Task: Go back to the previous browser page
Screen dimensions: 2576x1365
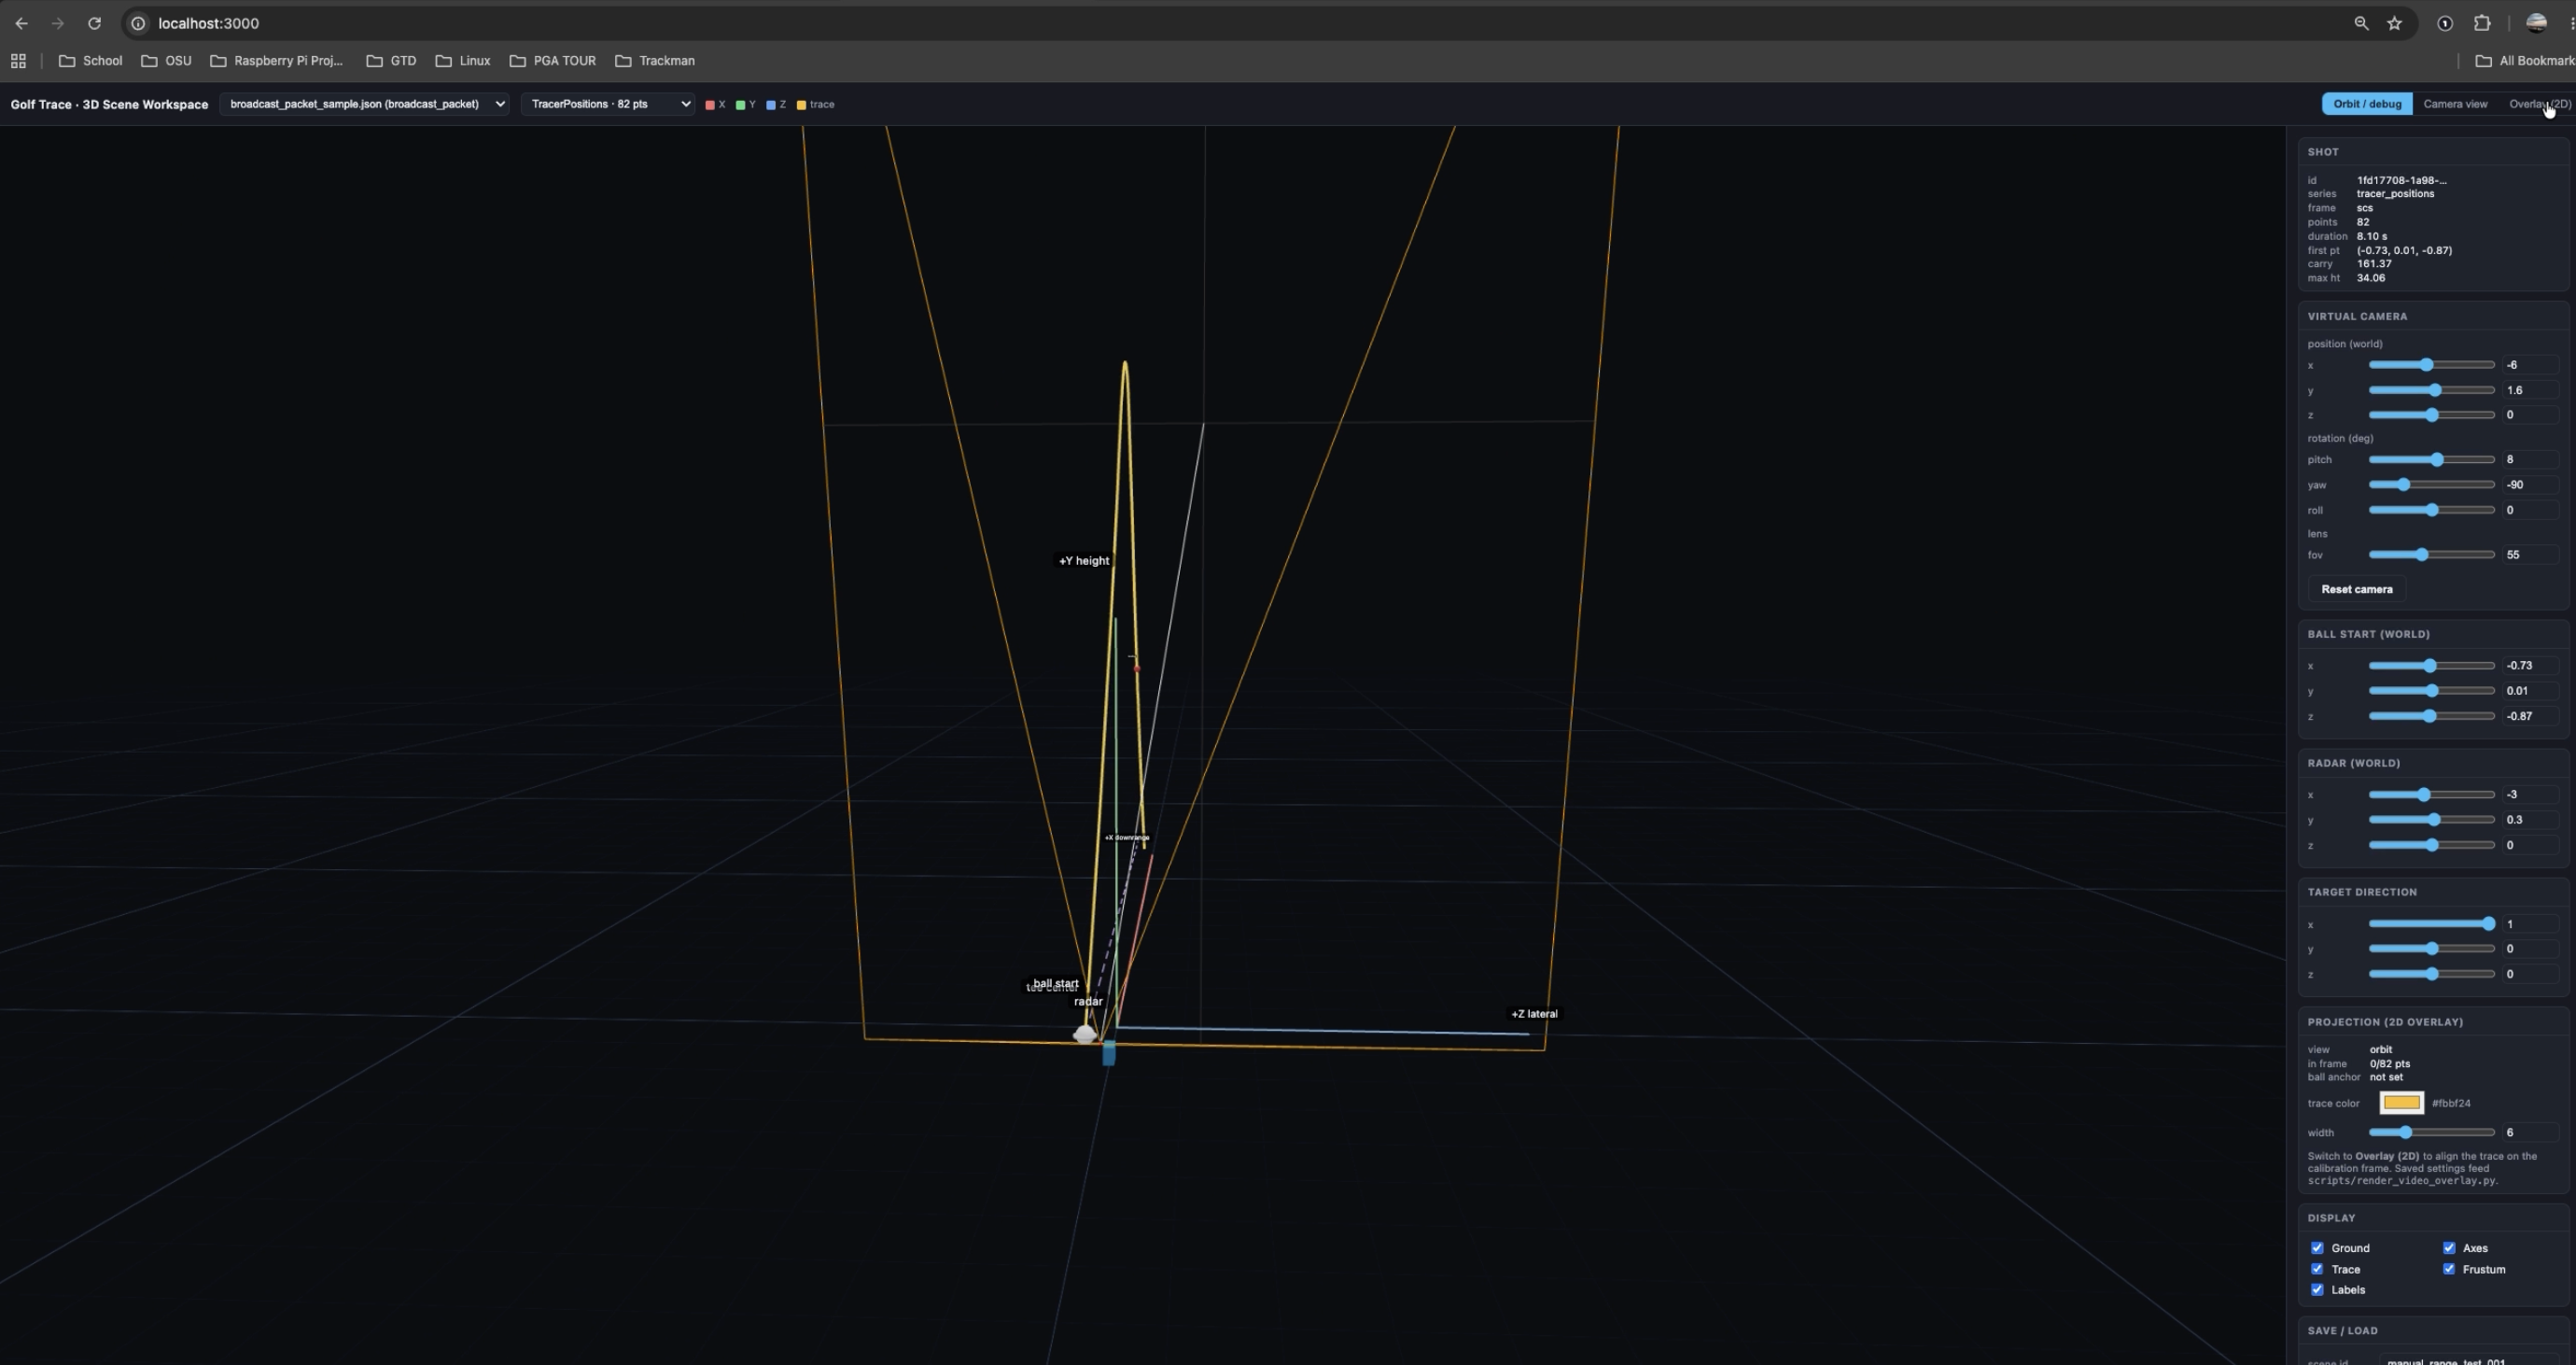Action: pyautogui.click(x=21, y=23)
